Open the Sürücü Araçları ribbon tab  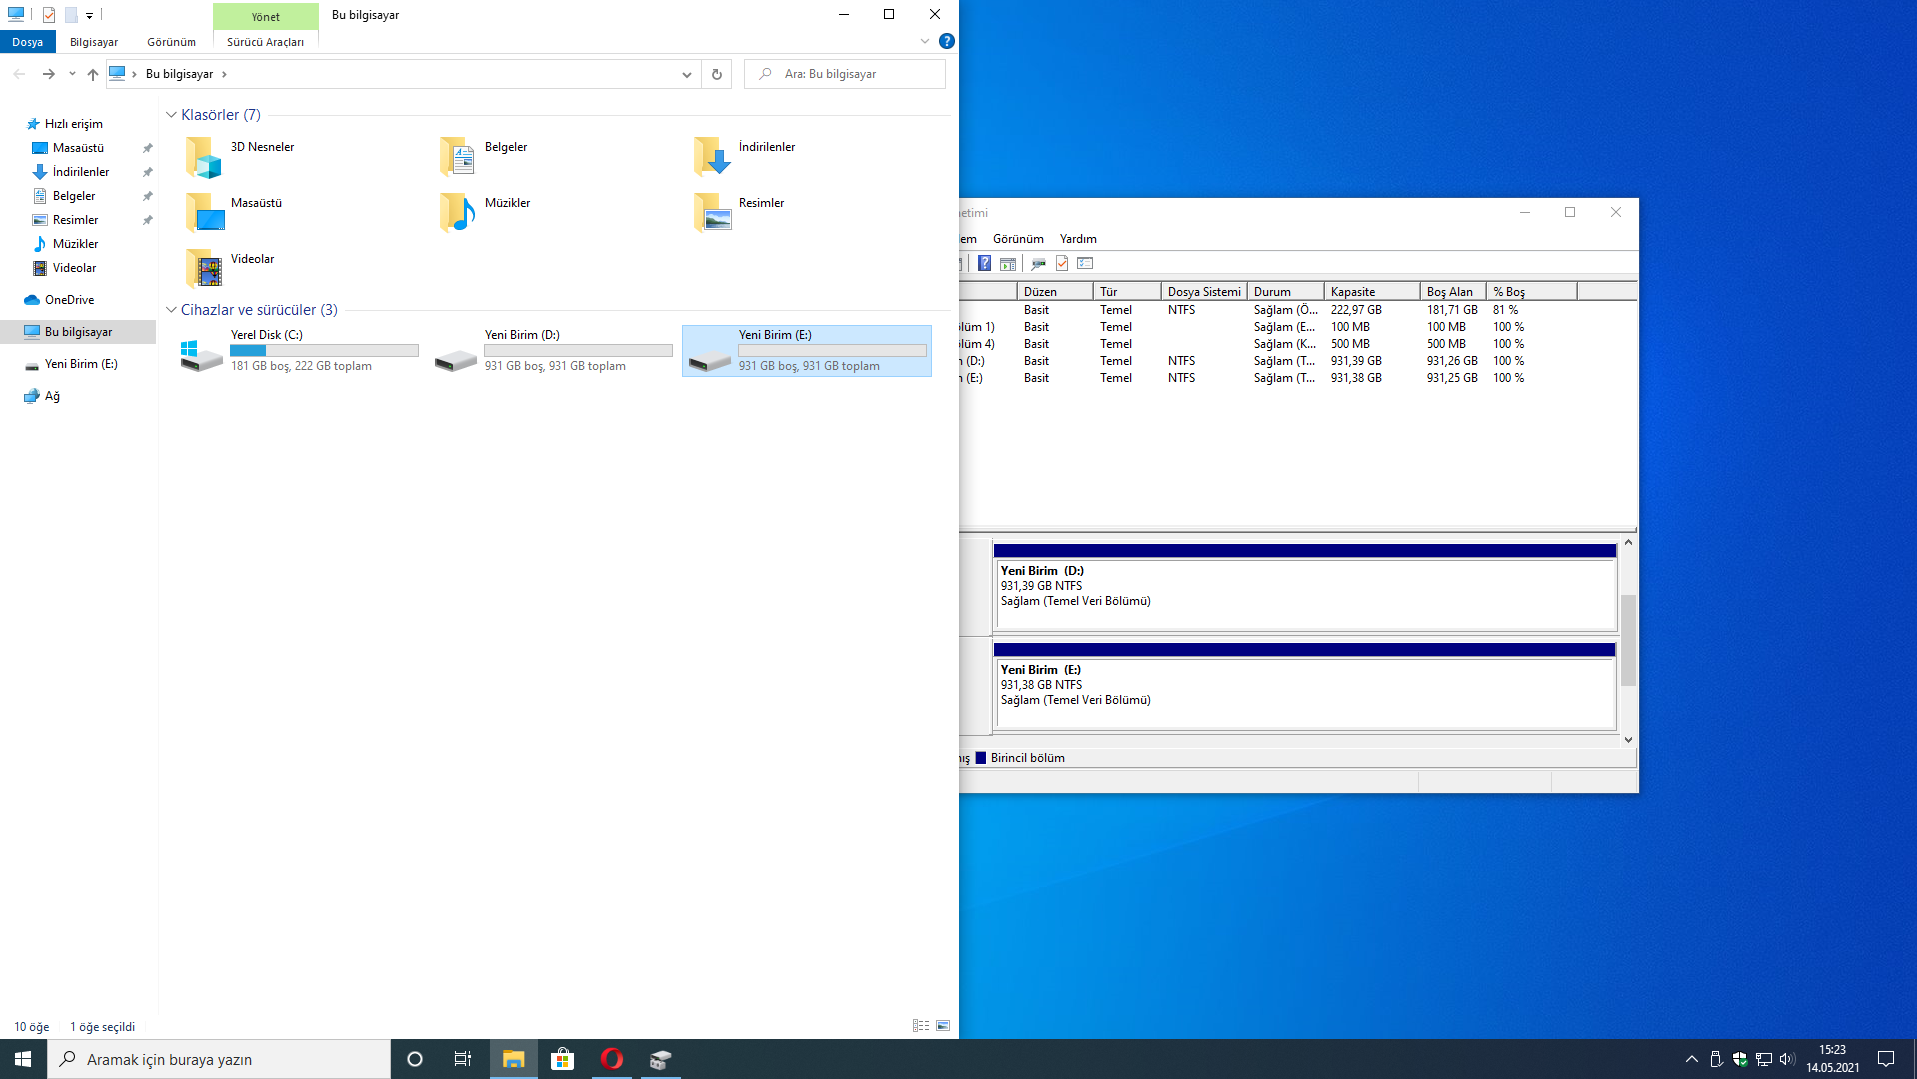(x=265, y=42)
